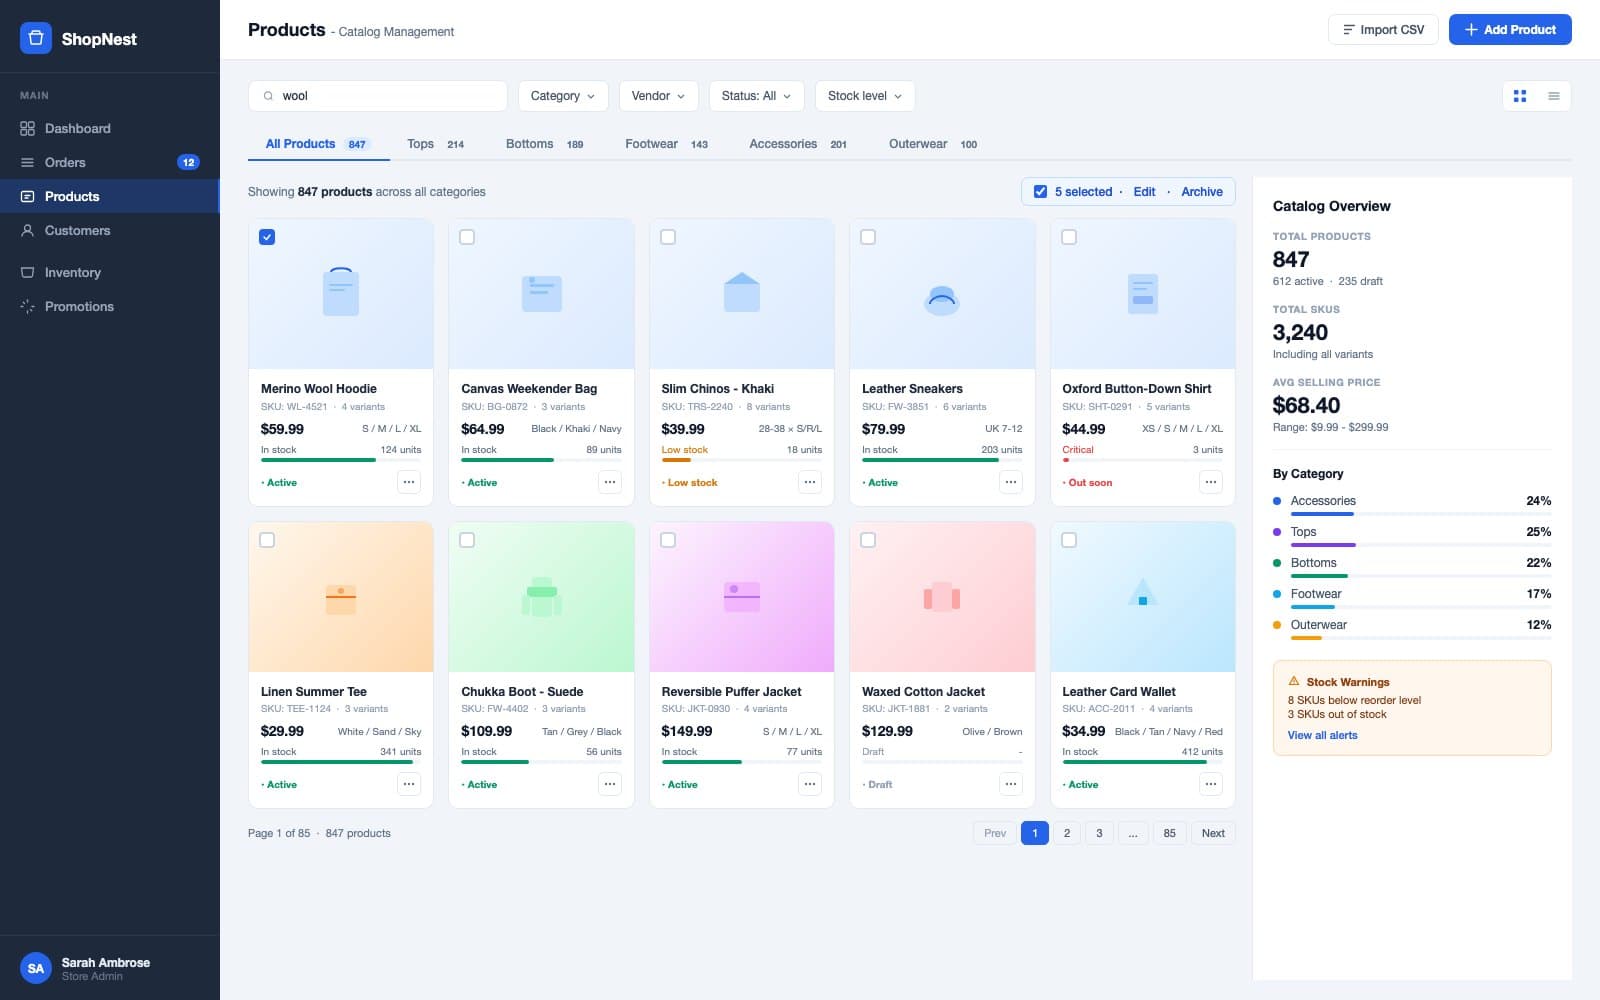Switch to grid view
Screen dimensions: 1600x1000
point(1520,96)
